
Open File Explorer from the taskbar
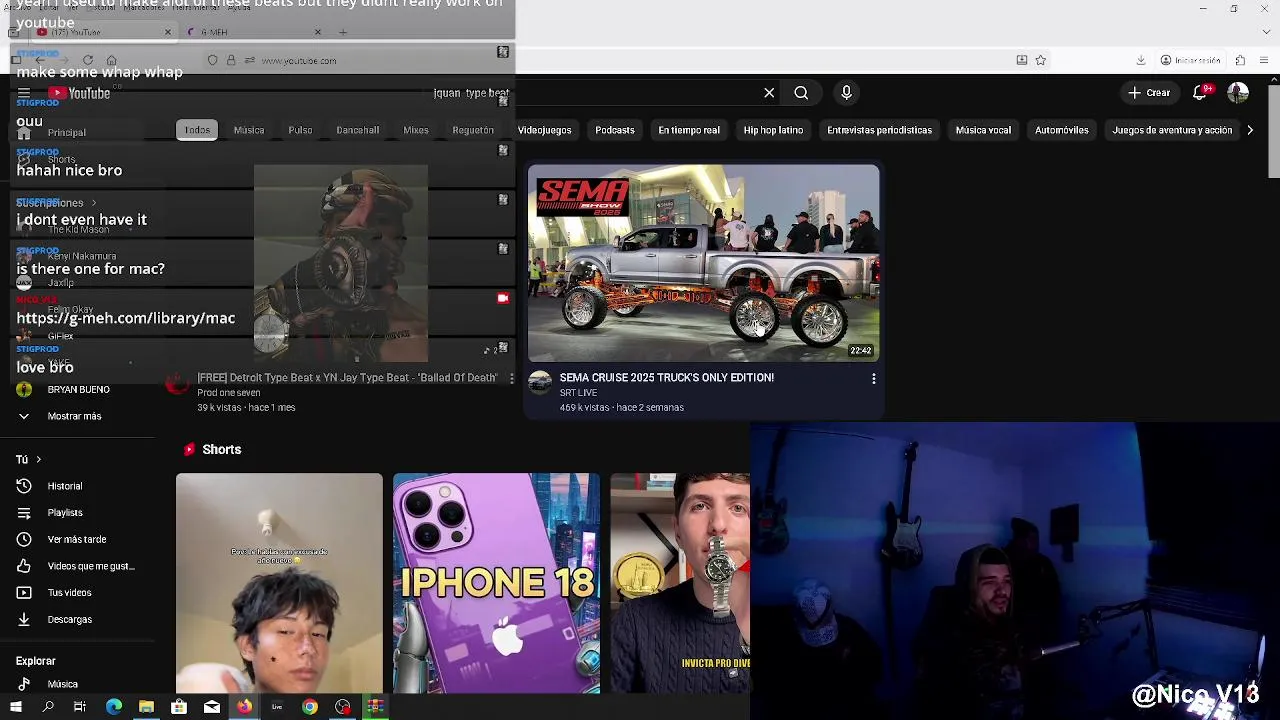coord(146,707)
